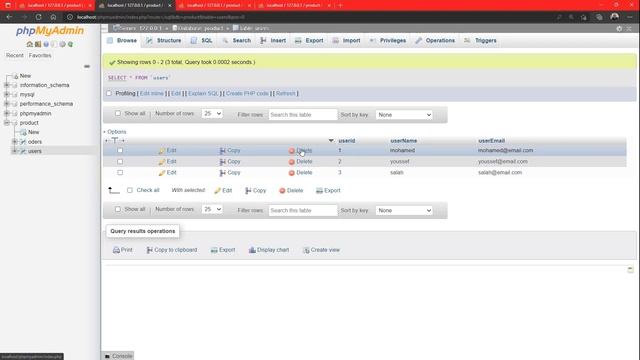Image resolution: width=640 pixels, height=360 pixels.
Task: Open column options arrow before userid
Action: tap(331, 140)
